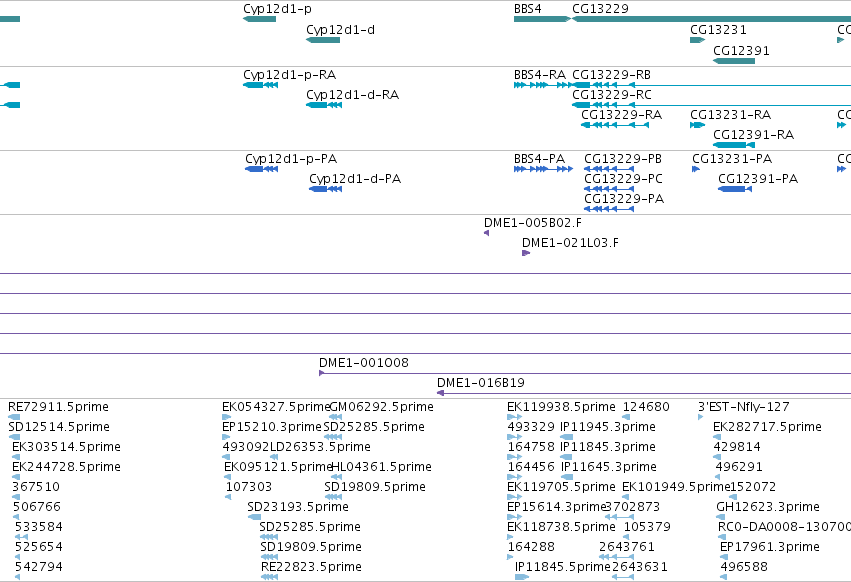Select the BBS4-RA transcript

pyautogui.click(x=543, y=85)
